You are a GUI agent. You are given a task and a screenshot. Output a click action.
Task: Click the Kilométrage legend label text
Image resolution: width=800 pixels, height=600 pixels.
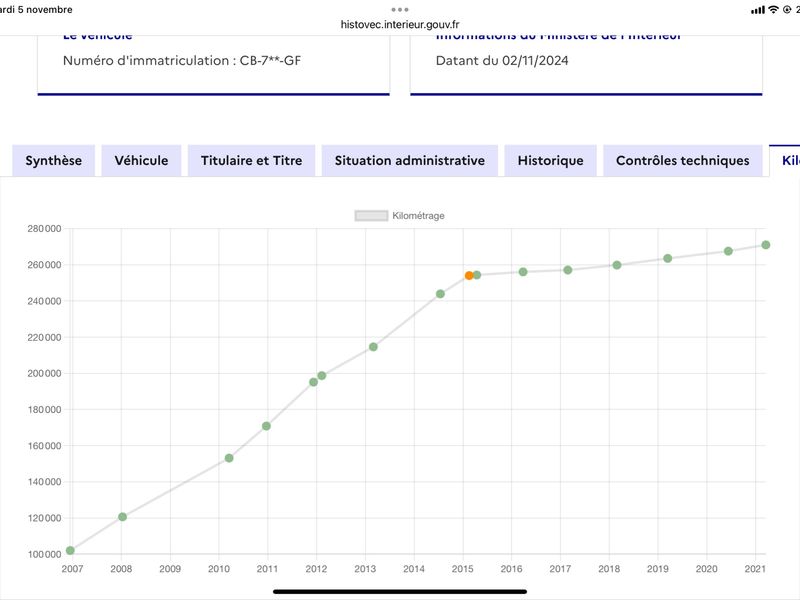(418, 216)
